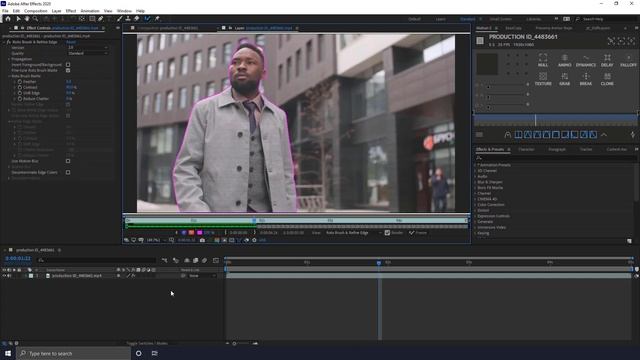Select the Rectangle shape tool
The height and width of the screenshot is (360, 640).
click(x=92, y=19)
